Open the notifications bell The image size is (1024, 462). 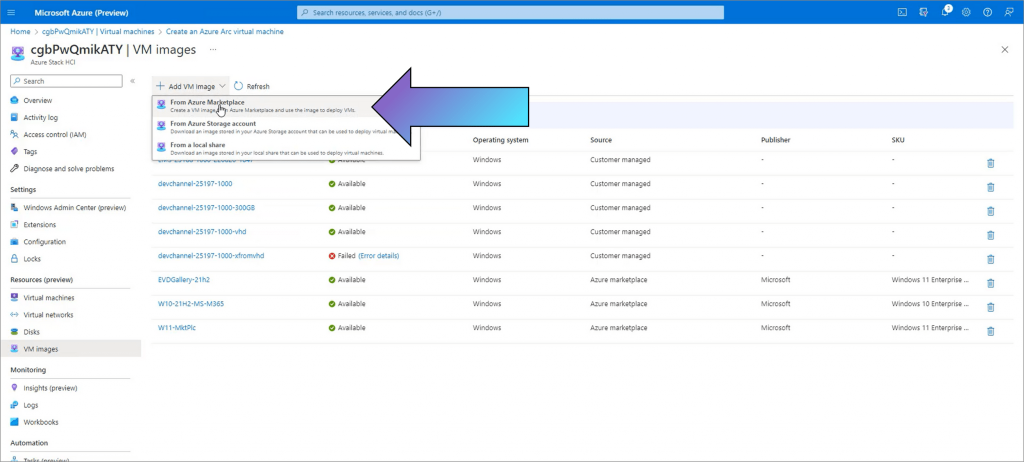[945, 12]
